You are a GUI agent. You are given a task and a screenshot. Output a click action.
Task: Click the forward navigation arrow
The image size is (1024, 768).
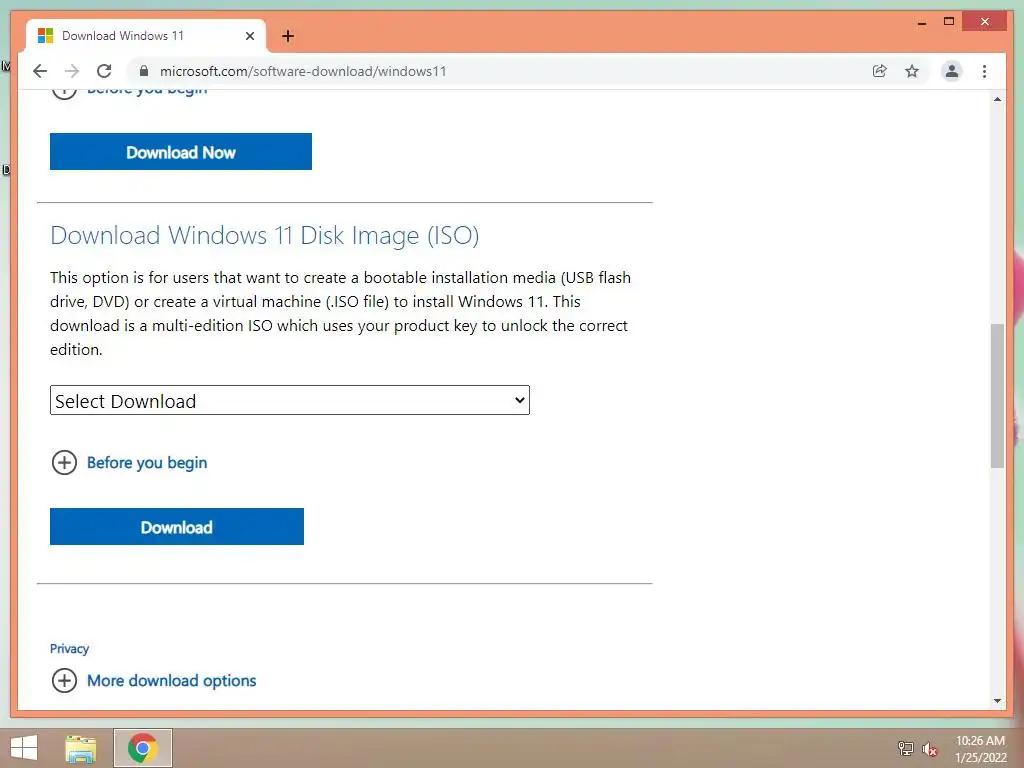[72, 71]
